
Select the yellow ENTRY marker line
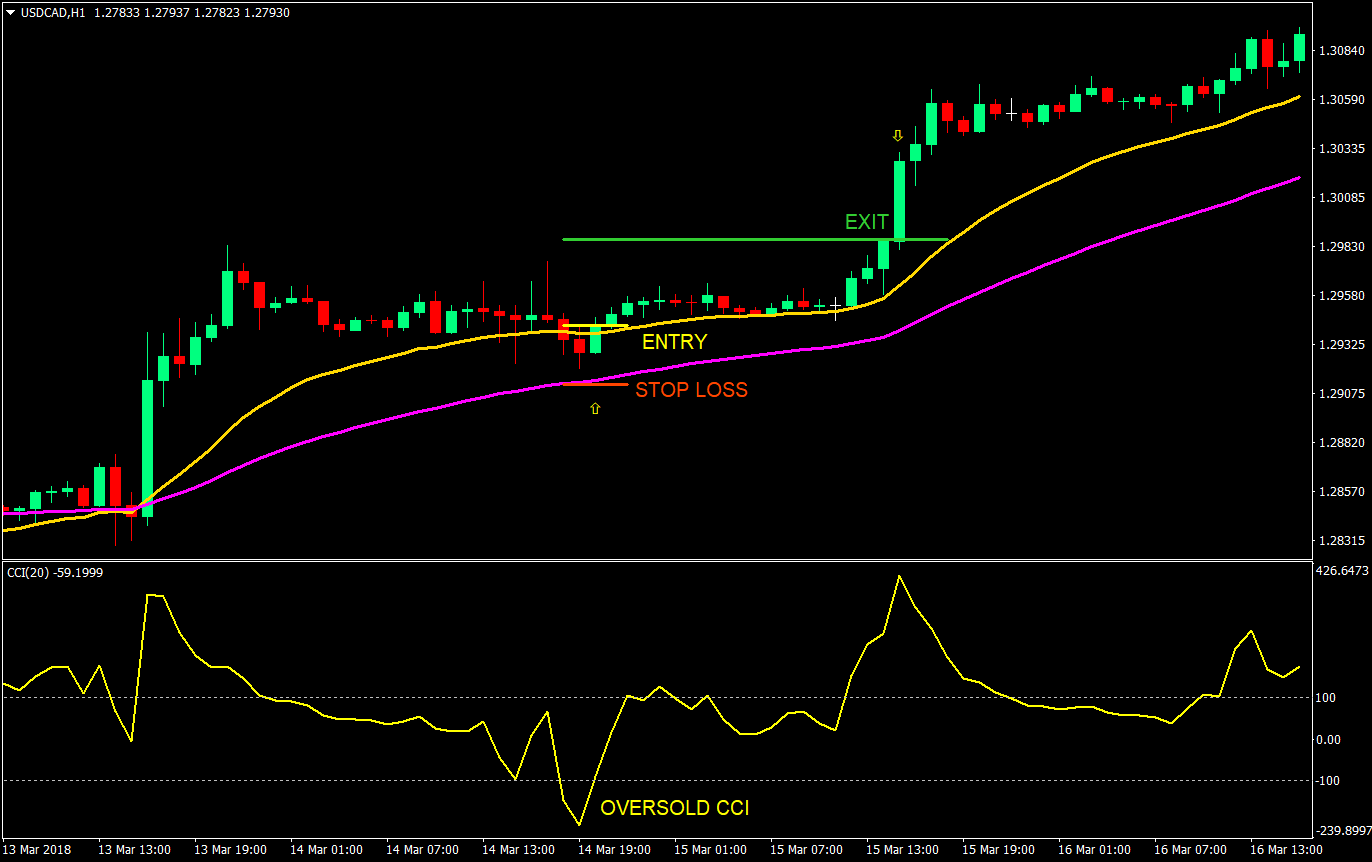pos(595,326)
